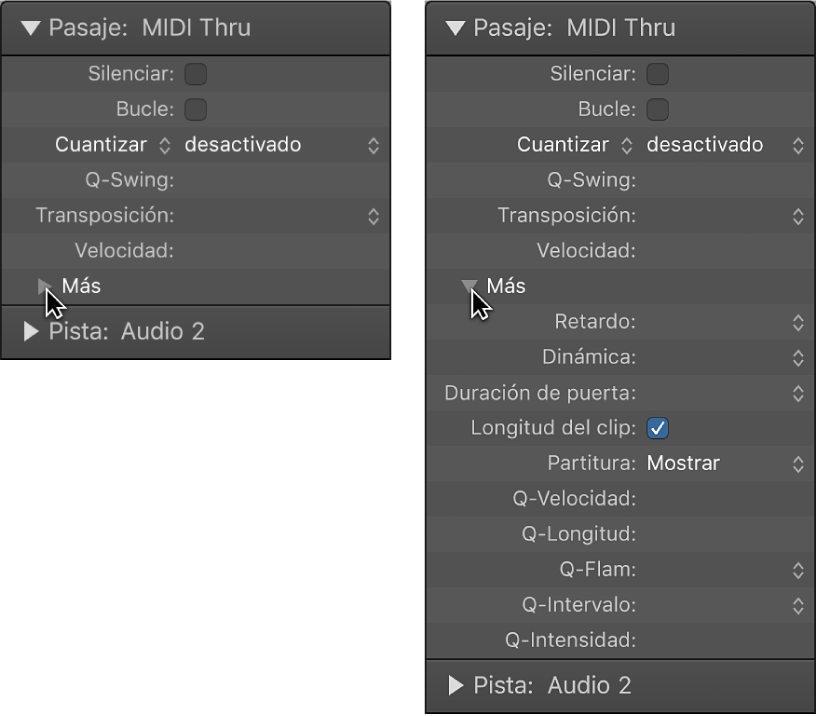The width and height of the screenshot is (817, 716).
Task: Open the Q-Flam pop-up menu
Action: pos(798,570)
